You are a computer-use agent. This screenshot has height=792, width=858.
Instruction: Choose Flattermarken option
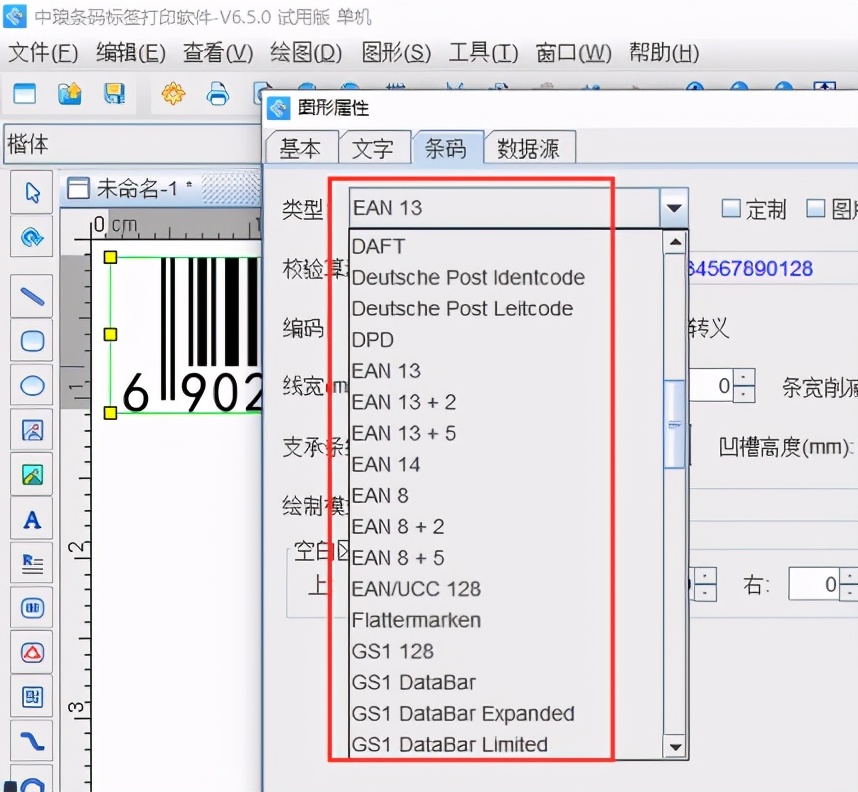coord(506,621)
